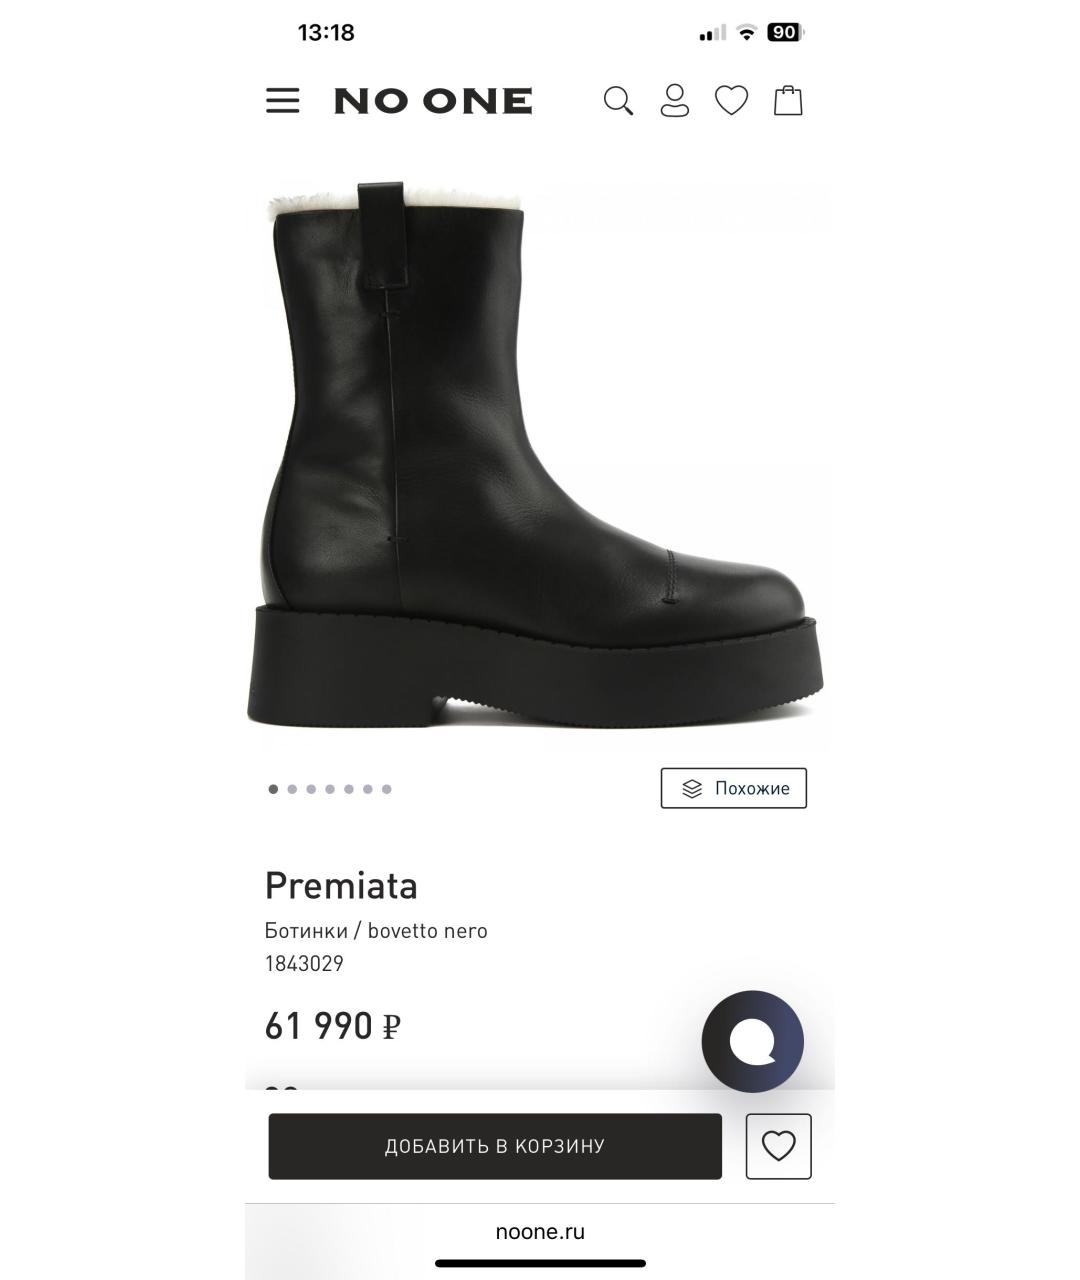Screen dimensions: 1080x1280
Task: Open the user account profile icon
Action: 675,101
